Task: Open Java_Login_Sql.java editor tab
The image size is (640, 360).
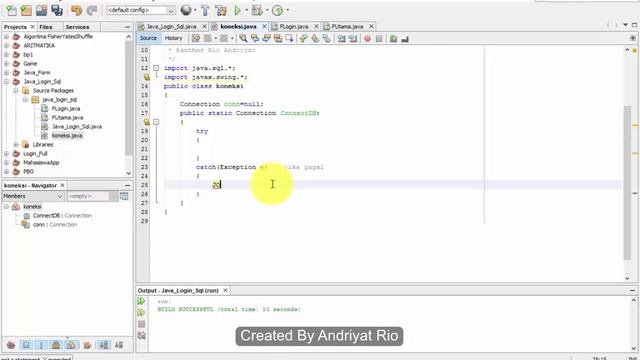Action: coord(171,27)
